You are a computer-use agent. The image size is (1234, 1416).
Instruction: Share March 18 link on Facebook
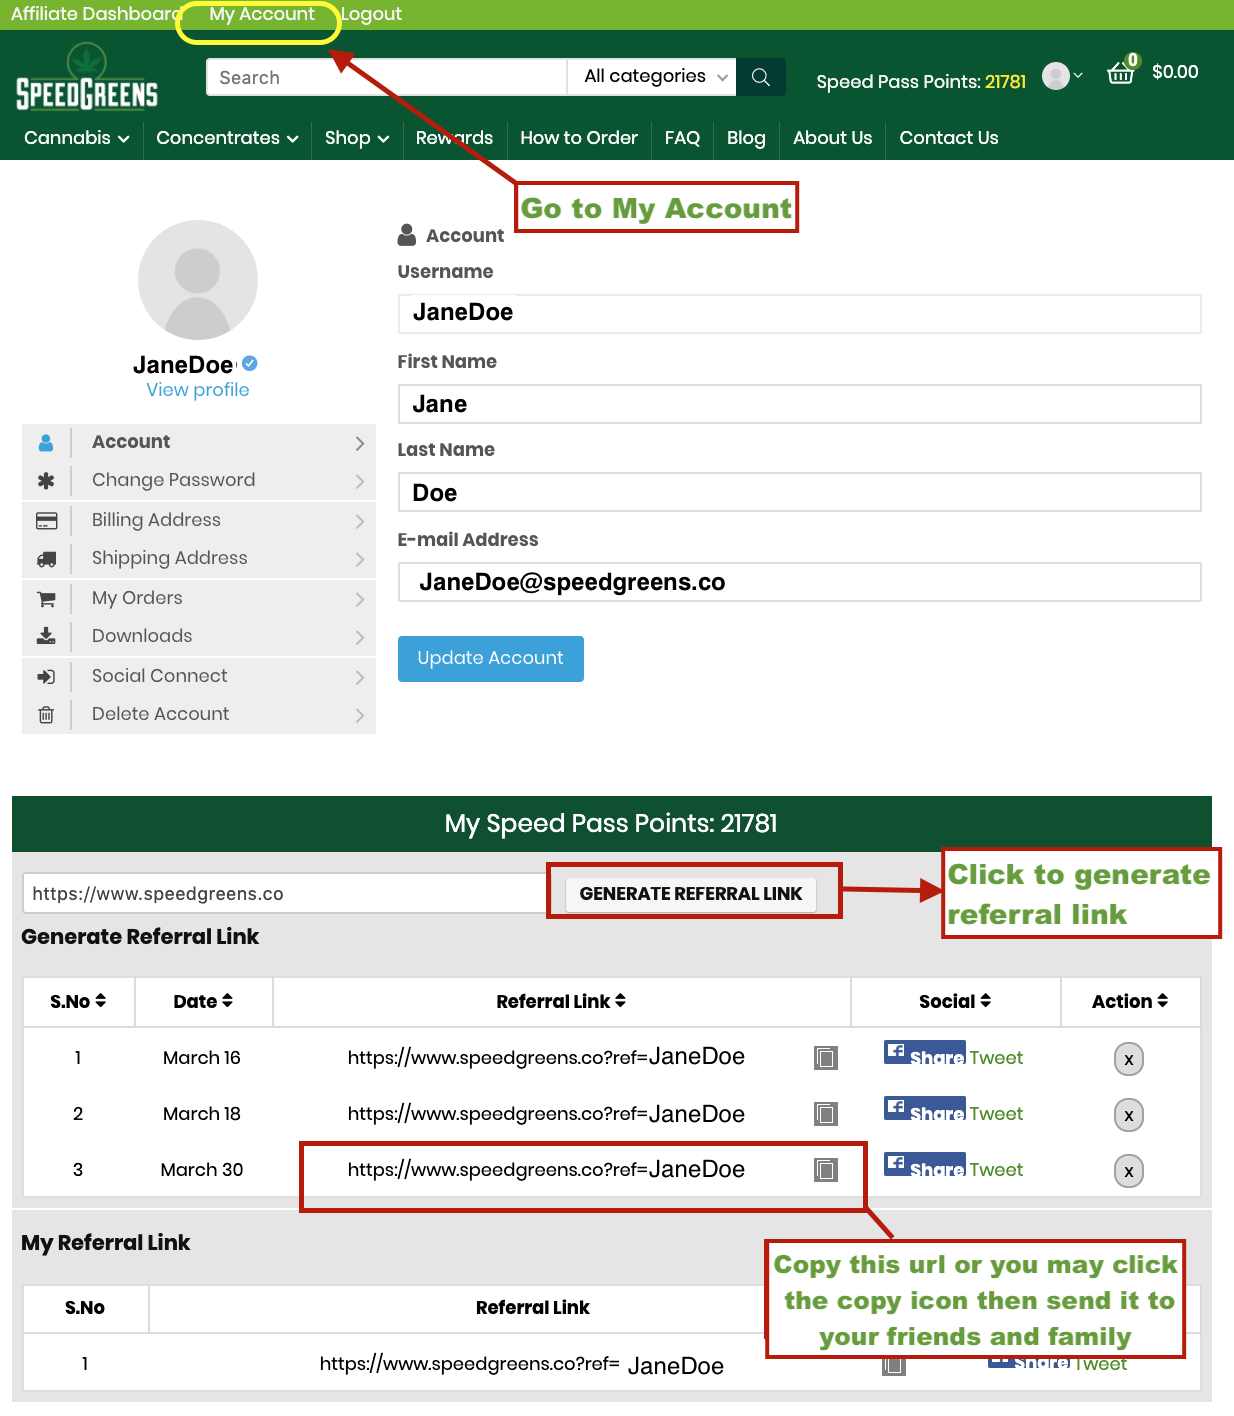point(924,1110)
